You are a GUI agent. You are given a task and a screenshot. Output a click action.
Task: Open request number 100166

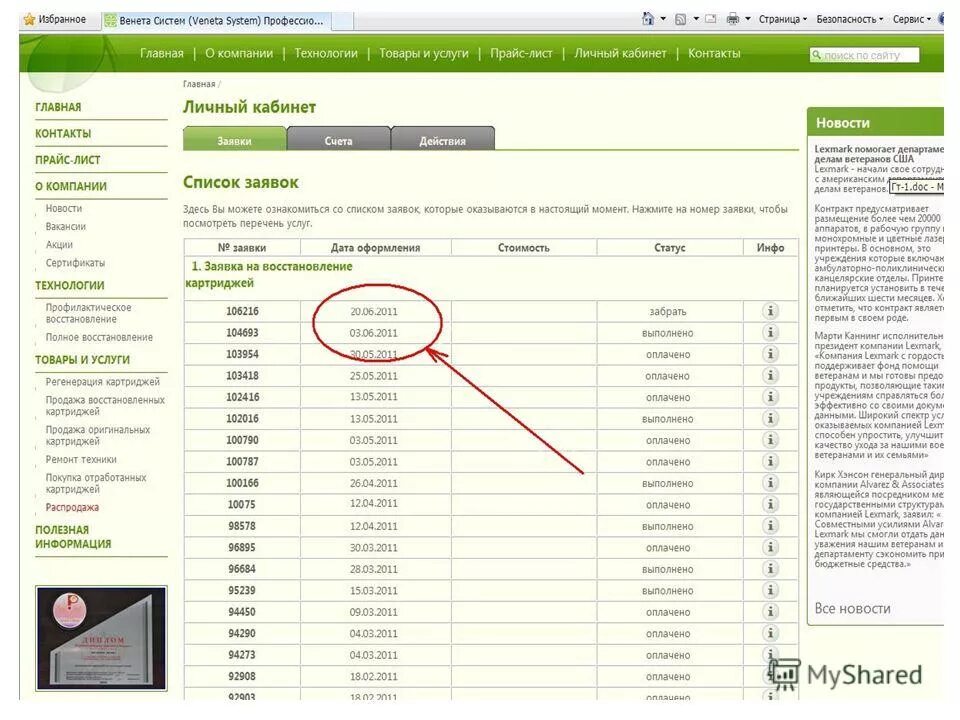click(242, 482)
